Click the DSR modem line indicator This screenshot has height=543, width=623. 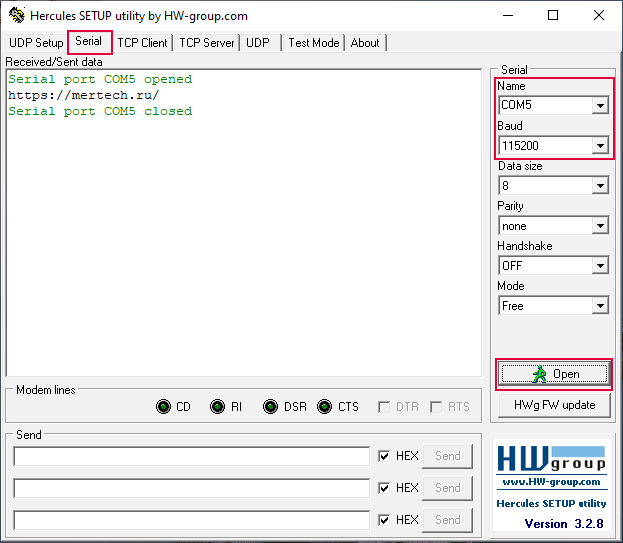click(271, 407)
